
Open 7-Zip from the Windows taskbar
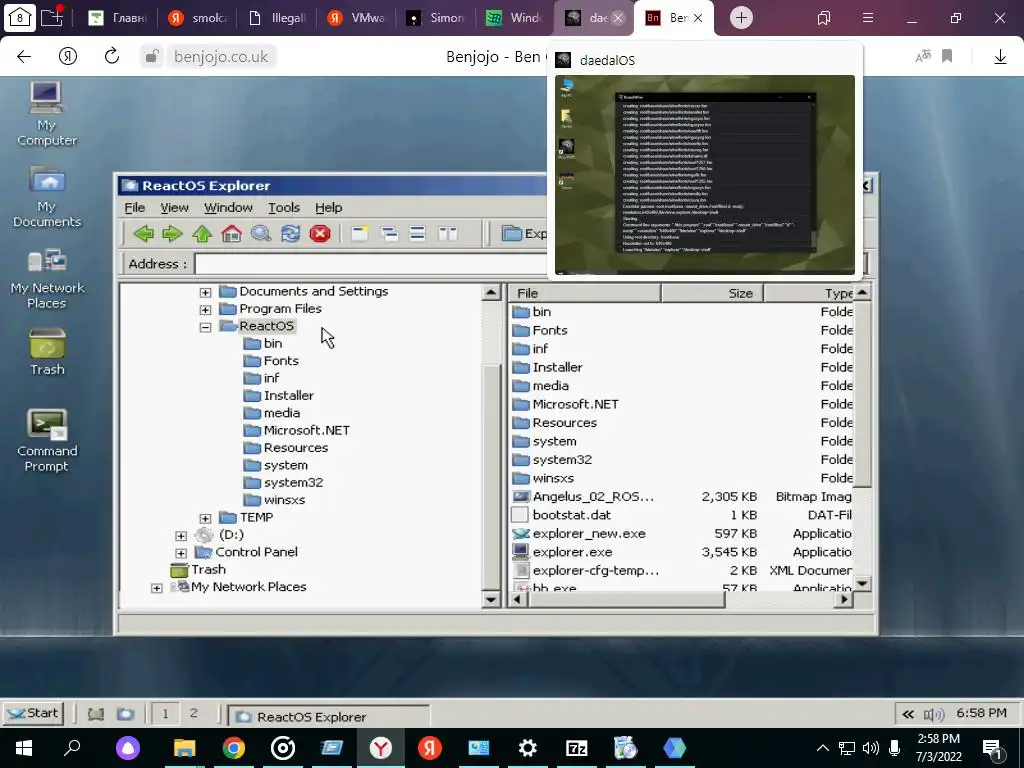[x=577, y=748]
